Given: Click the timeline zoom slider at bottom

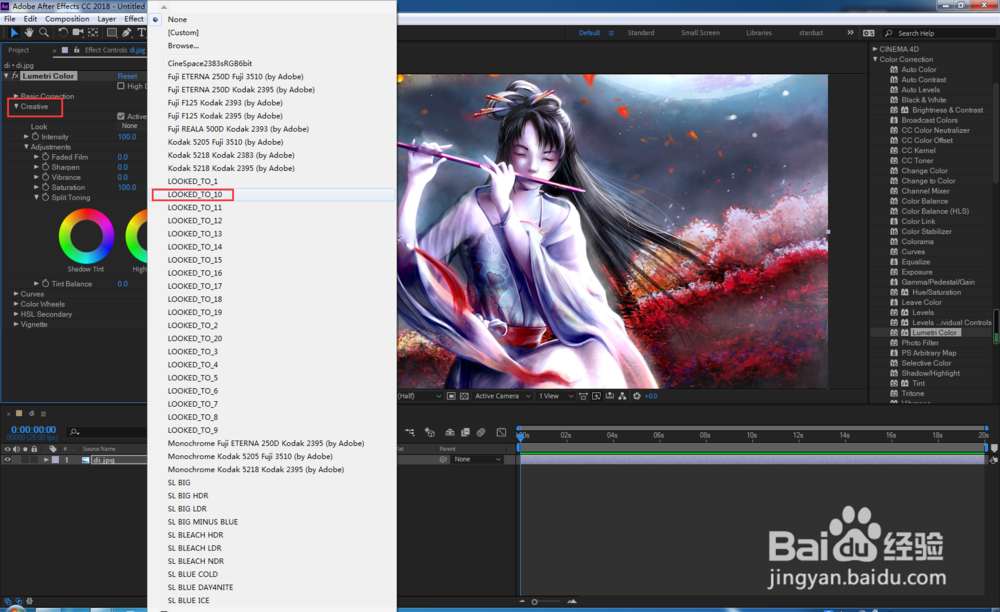Looking at the screenshot, I should [547, 601].
